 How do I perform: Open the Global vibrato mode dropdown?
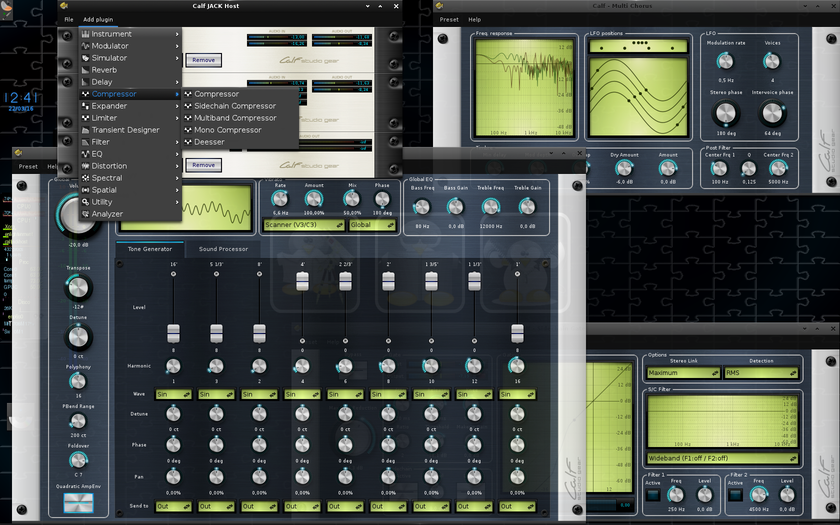tap(372, 225)
